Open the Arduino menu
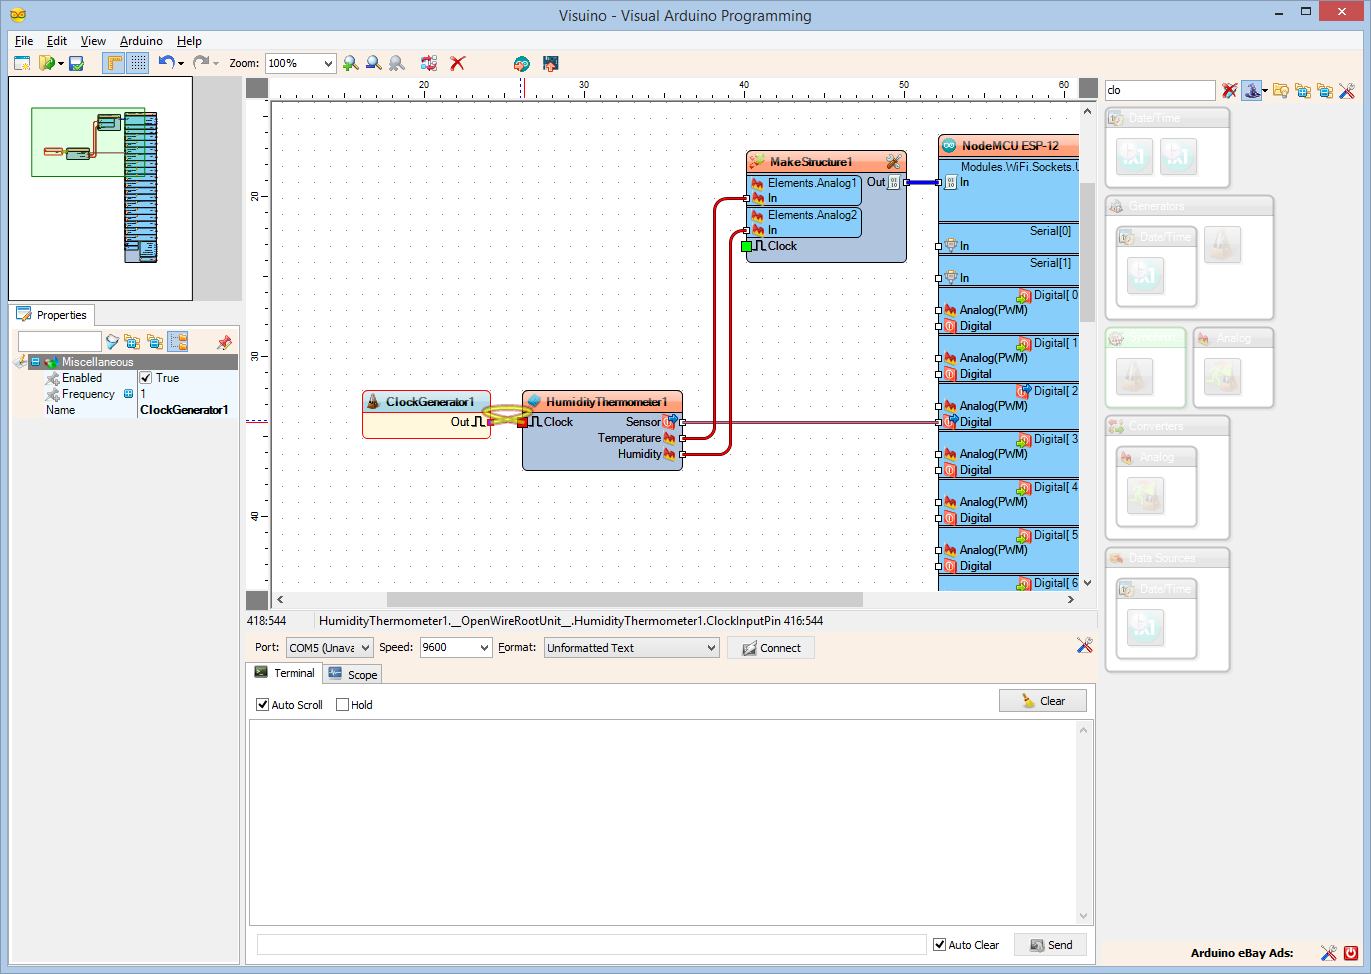The image size is (1371, 974). [x=141, y=41]
